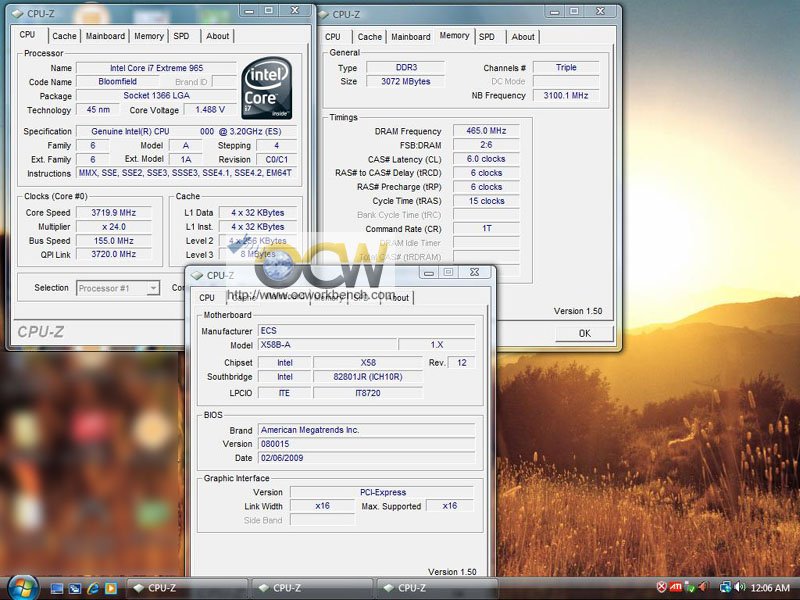
Task: Click OK in the memory CPU-Z window
Action: 584,333
